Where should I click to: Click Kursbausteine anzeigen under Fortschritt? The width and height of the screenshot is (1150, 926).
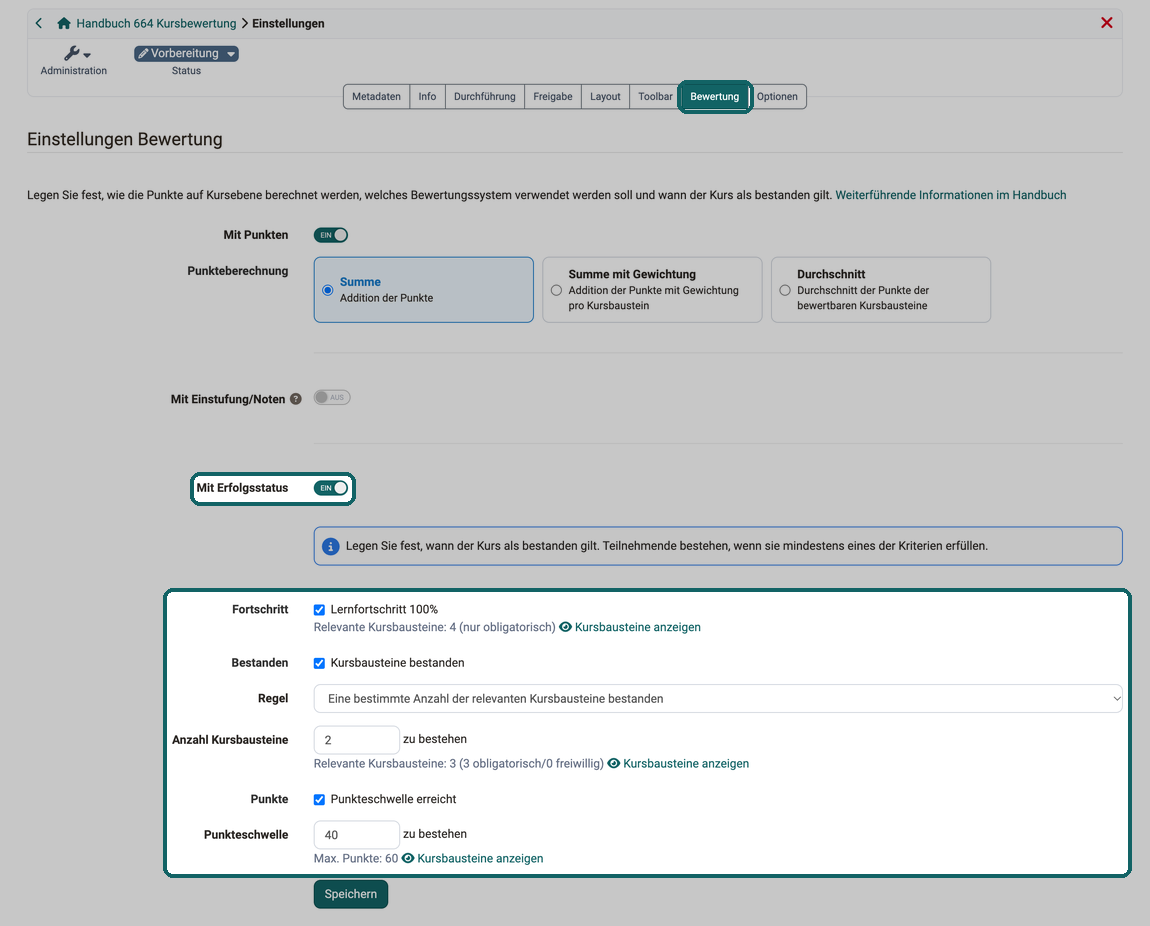(x=637, y=627)
